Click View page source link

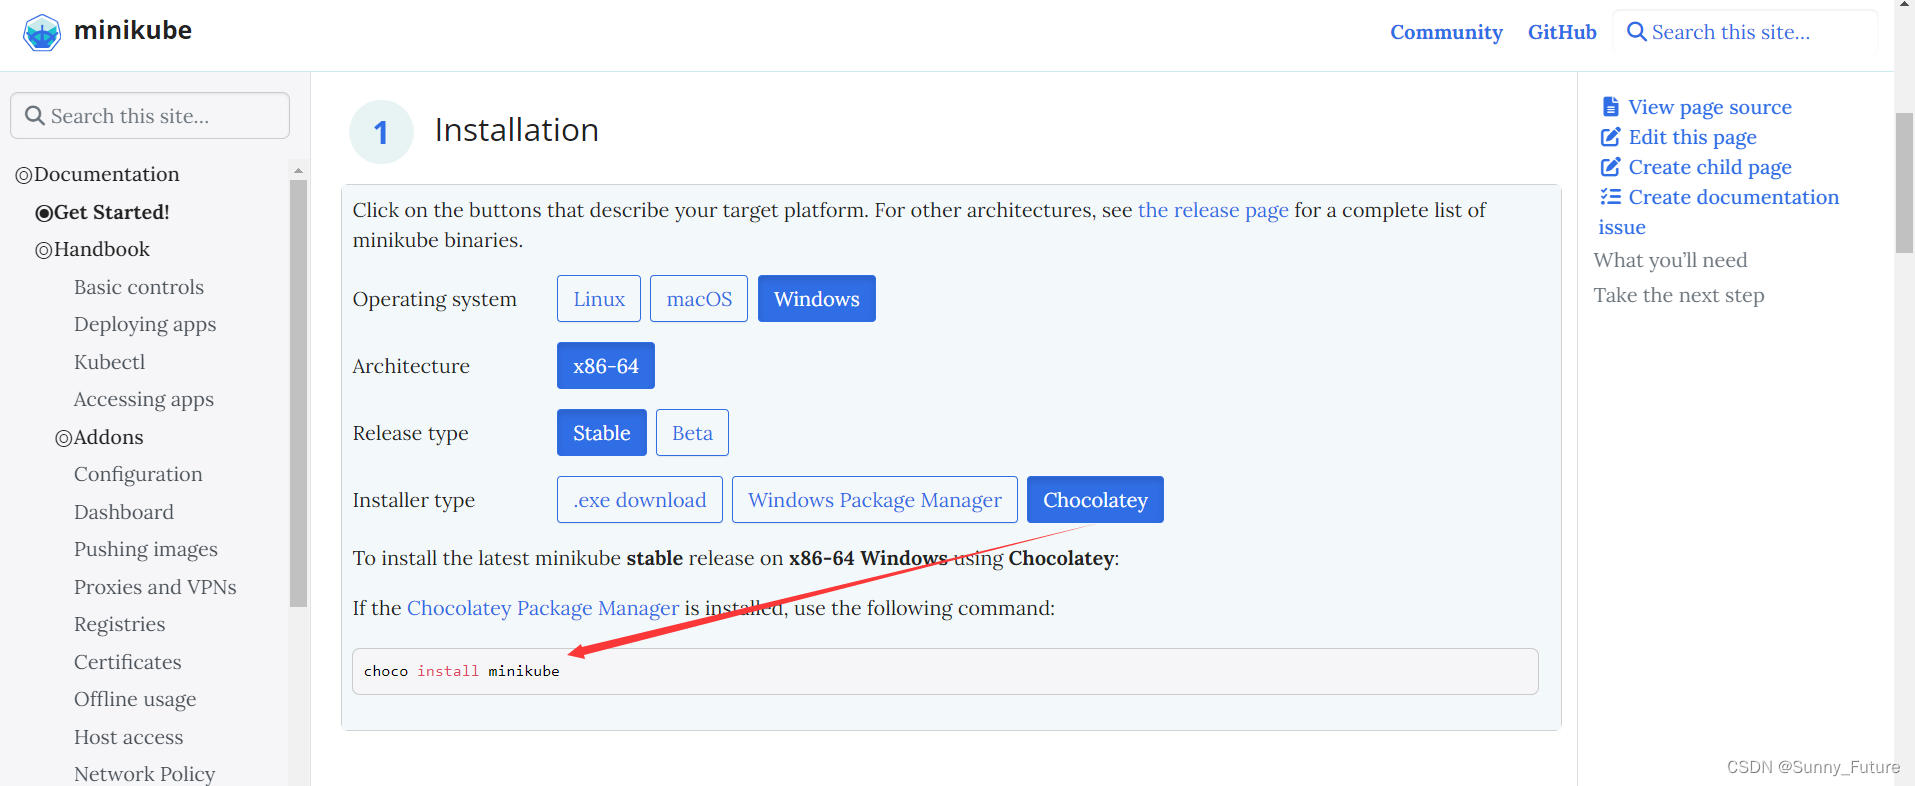point(1709,107)
